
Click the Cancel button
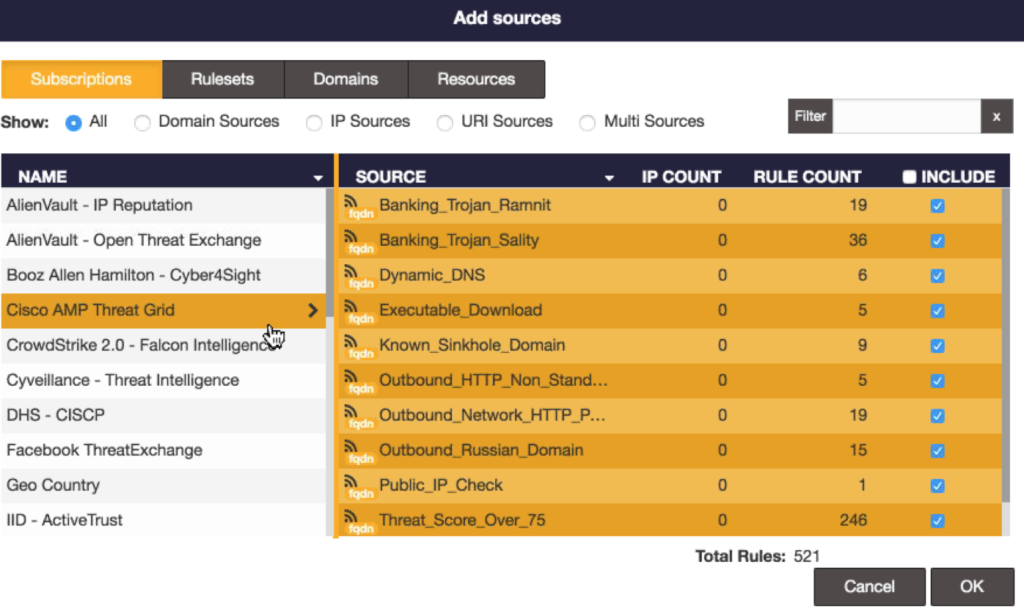869,587
